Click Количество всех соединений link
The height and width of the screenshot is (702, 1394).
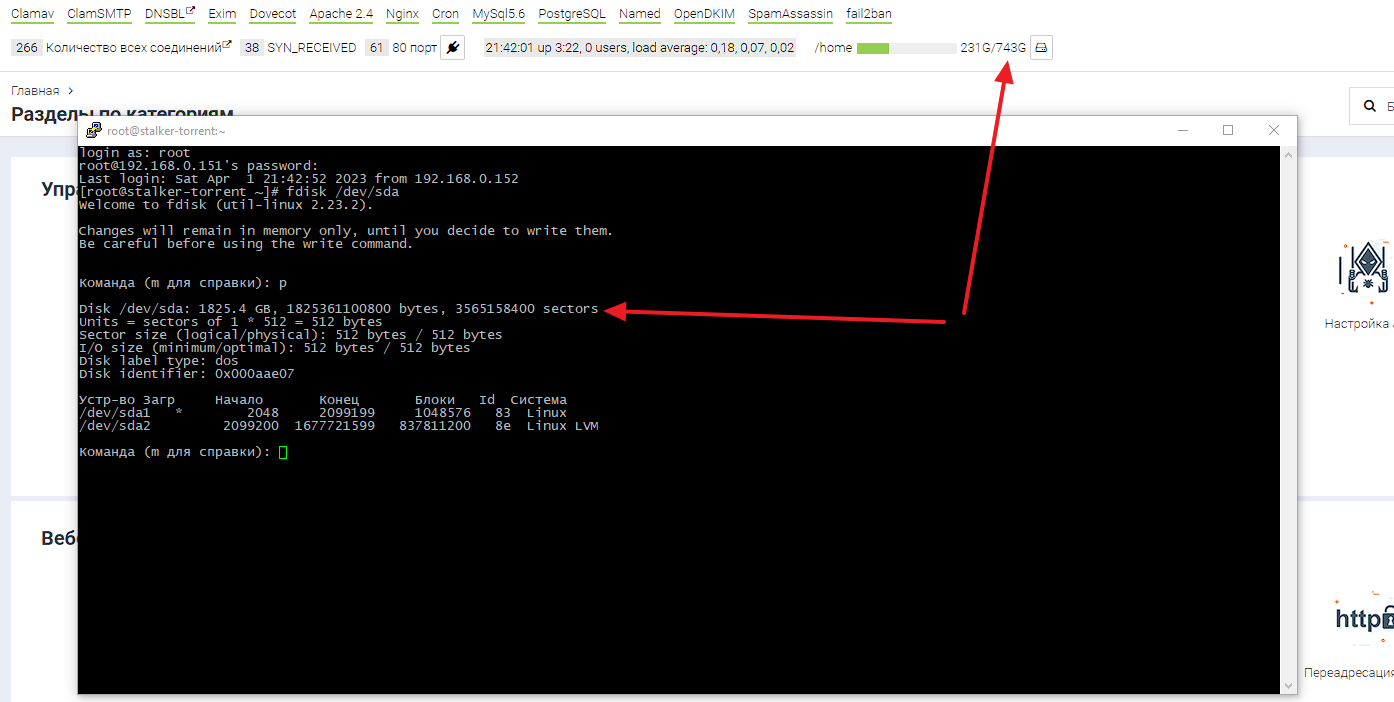click(134, 47)
